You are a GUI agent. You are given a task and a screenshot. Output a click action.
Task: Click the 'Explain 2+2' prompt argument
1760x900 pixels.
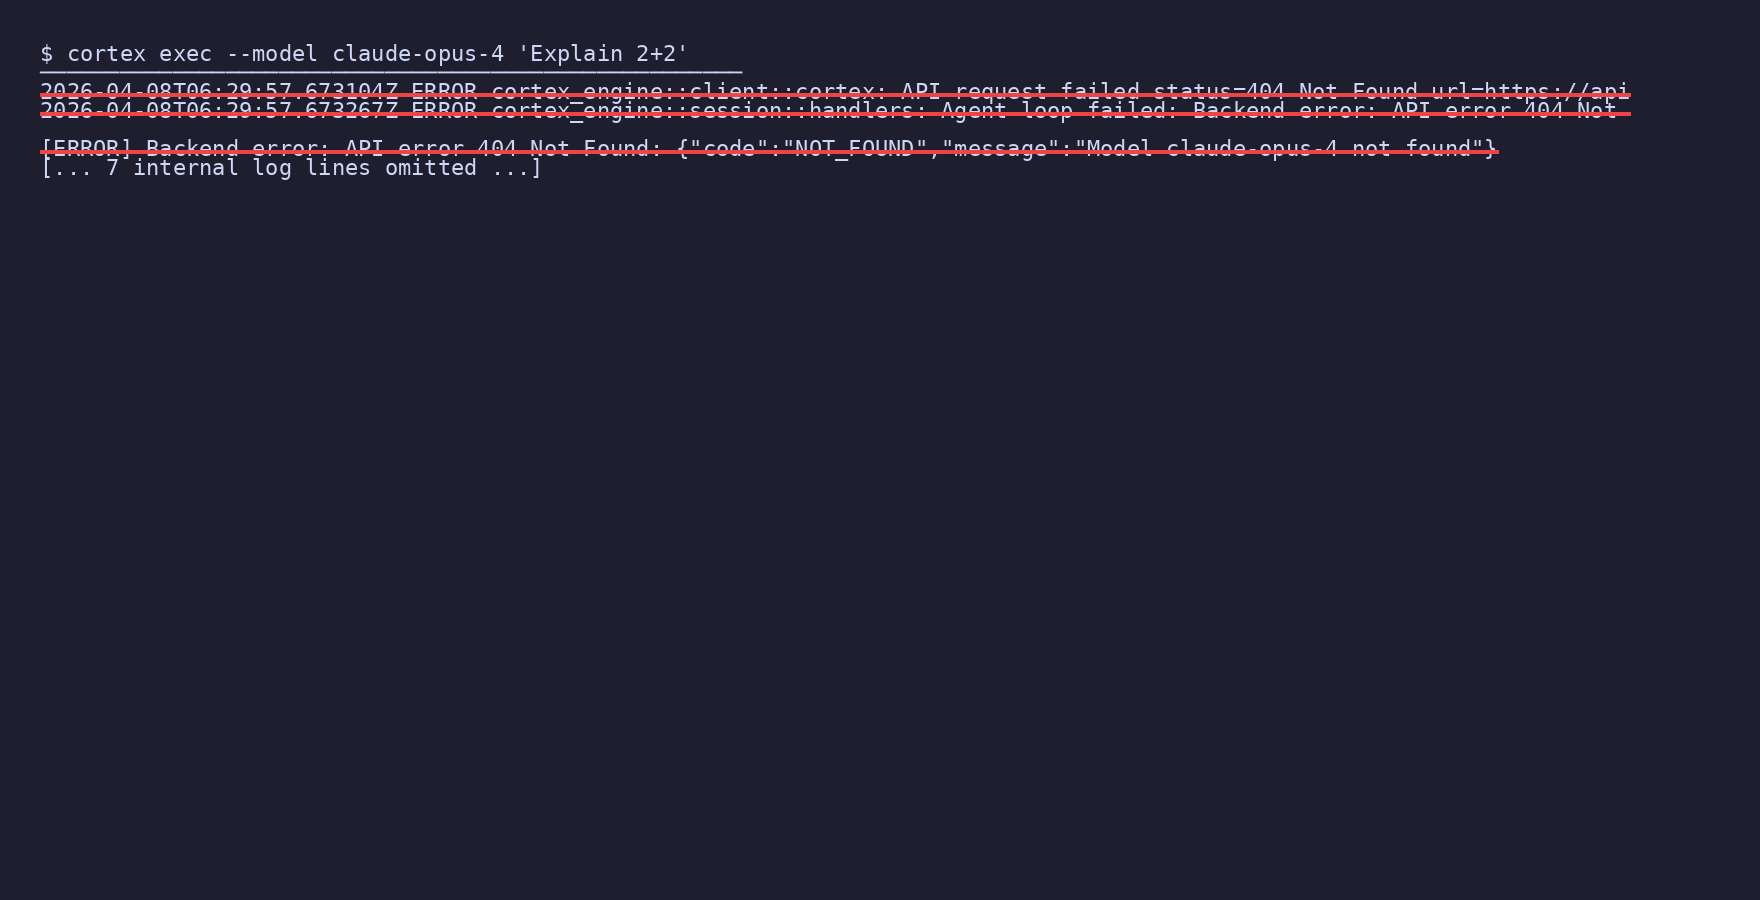603,54
